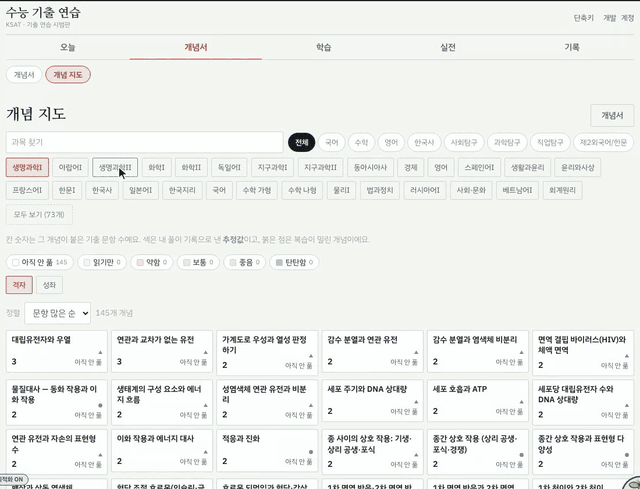The image size is (640, 489).
Task: Open the 기록 tab
Action: coord(572,47)
